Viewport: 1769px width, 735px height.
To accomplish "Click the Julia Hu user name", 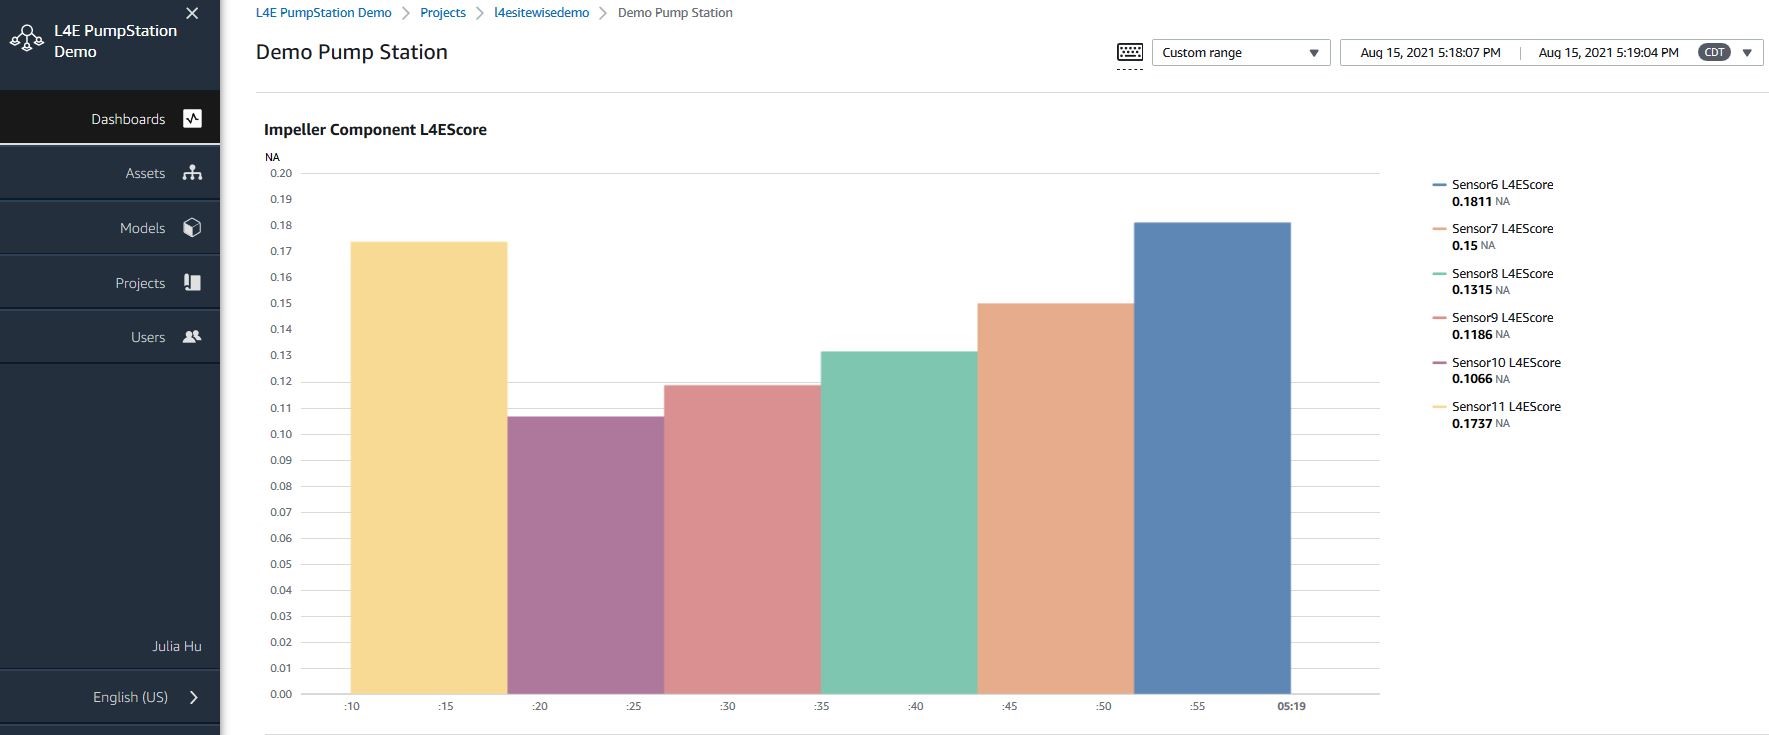I will click(177, 646).
